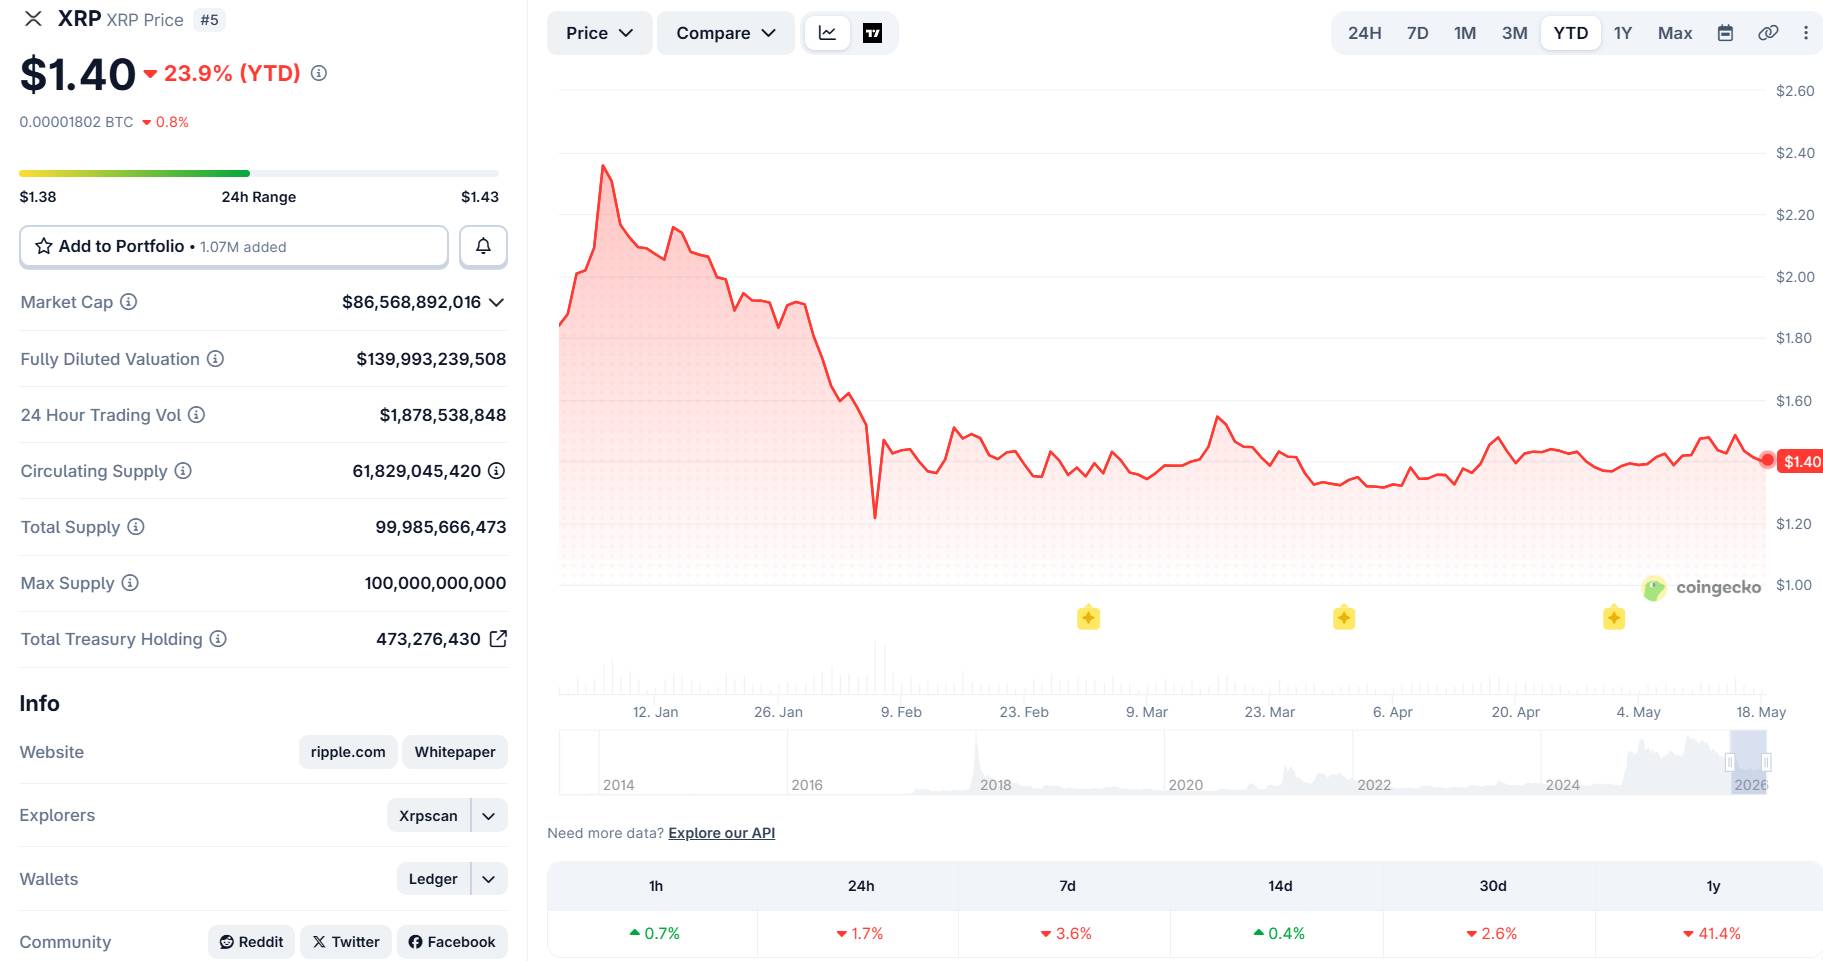This screenshot has height=961, width=1823.
Task: Click the news marker near 4. May
Action: click(1614, 618)
